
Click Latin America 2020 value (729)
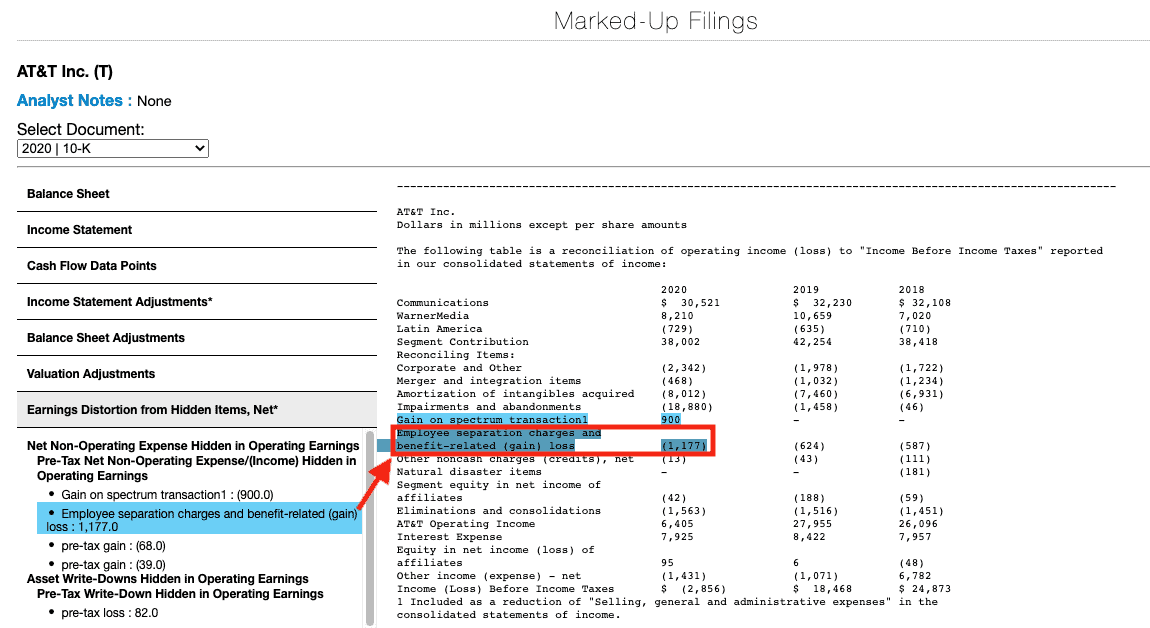click(x=677, y=329)
